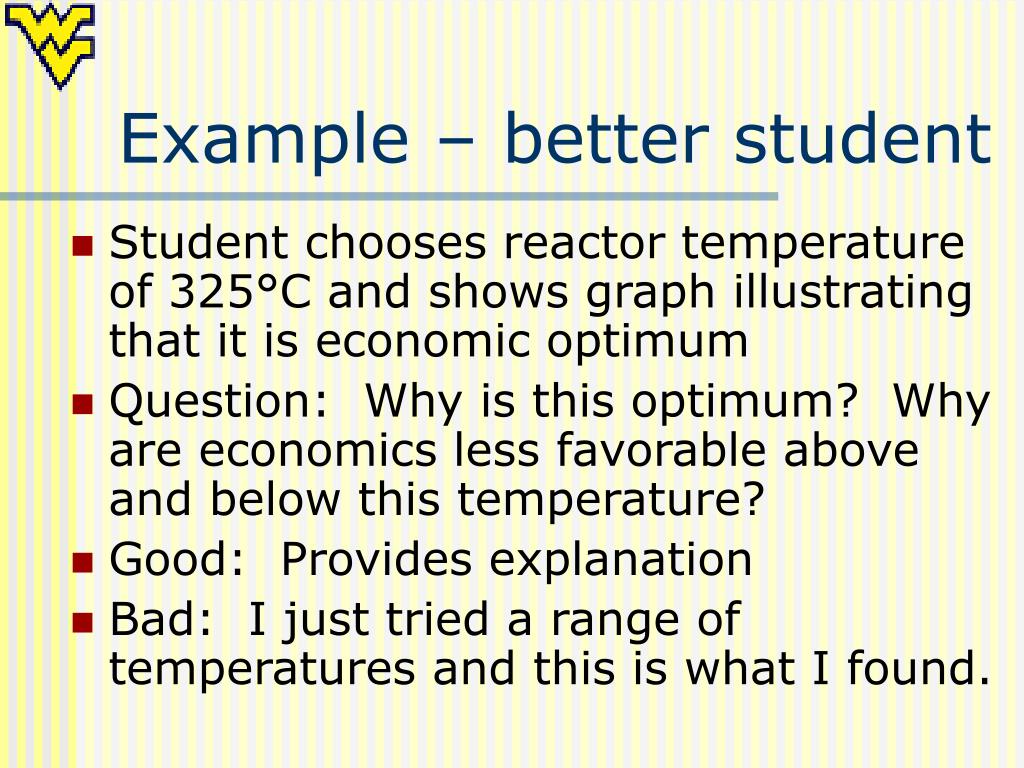Click the slide title 'Example – better student'

coord(556,139)
